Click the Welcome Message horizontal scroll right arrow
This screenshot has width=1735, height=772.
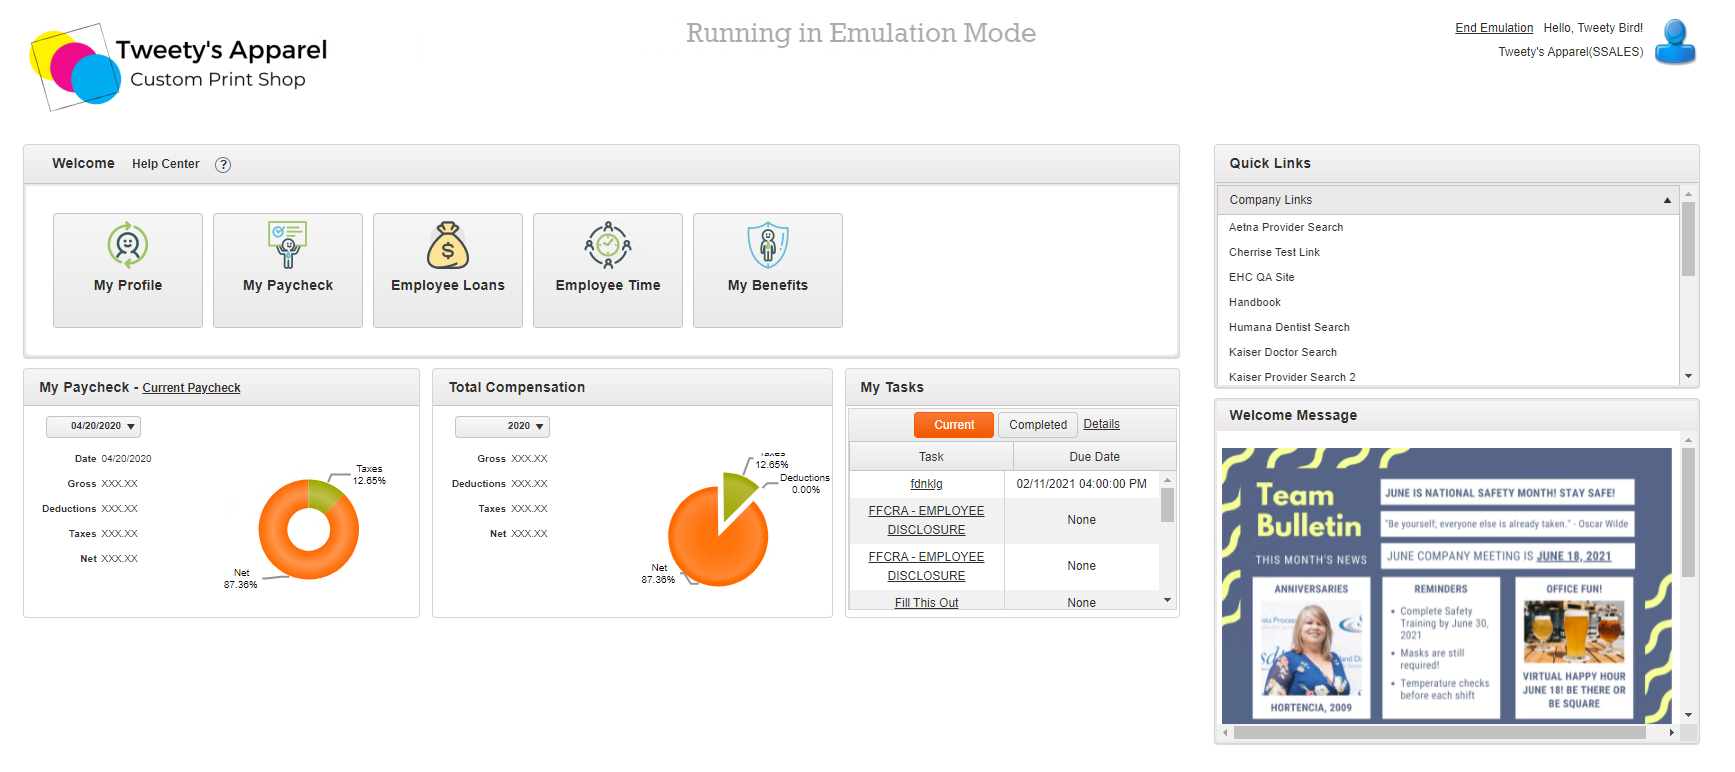pos(1671,733)
